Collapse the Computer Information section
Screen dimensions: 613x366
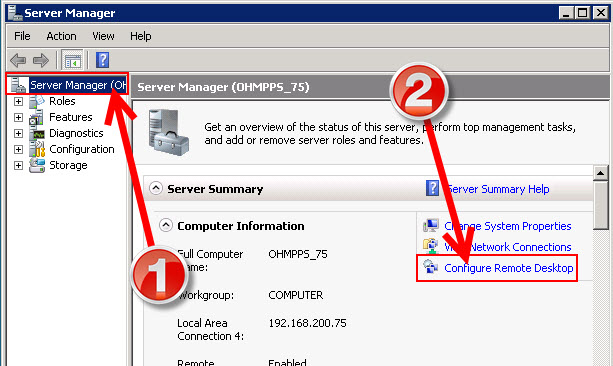[x=166, y=225]
